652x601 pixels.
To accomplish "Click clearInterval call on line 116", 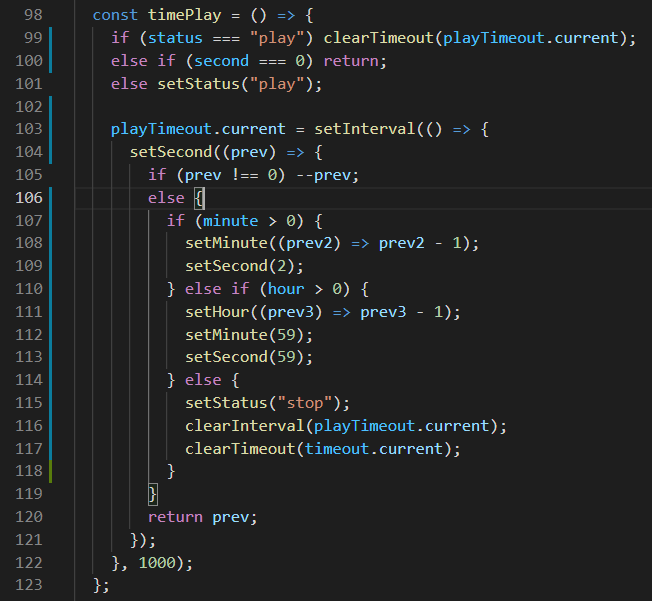I will [244, 426].
